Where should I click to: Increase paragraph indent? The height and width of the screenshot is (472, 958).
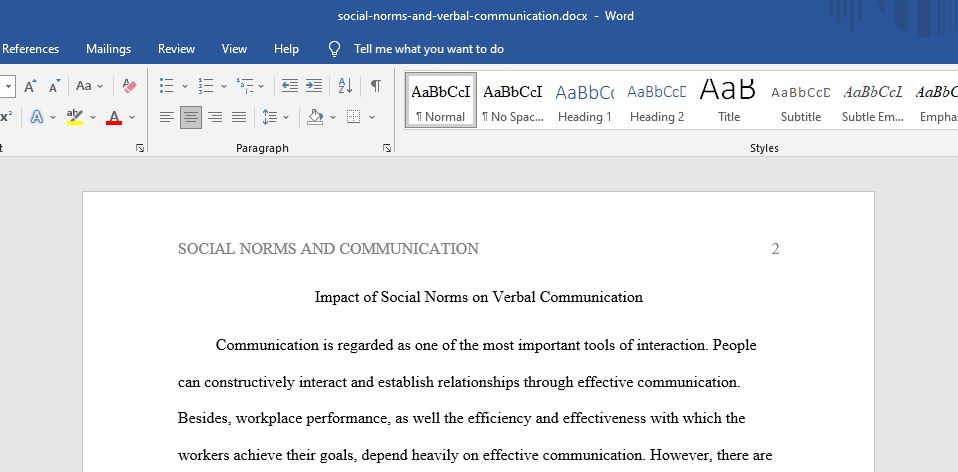313,86
